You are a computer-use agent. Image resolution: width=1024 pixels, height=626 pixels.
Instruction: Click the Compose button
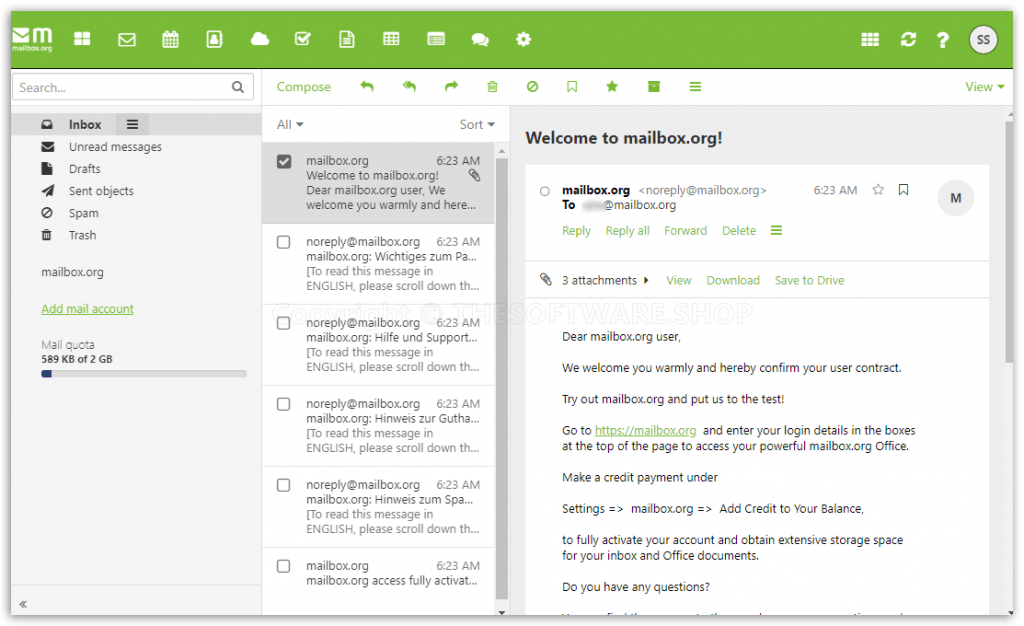click(x=304, y=87)
